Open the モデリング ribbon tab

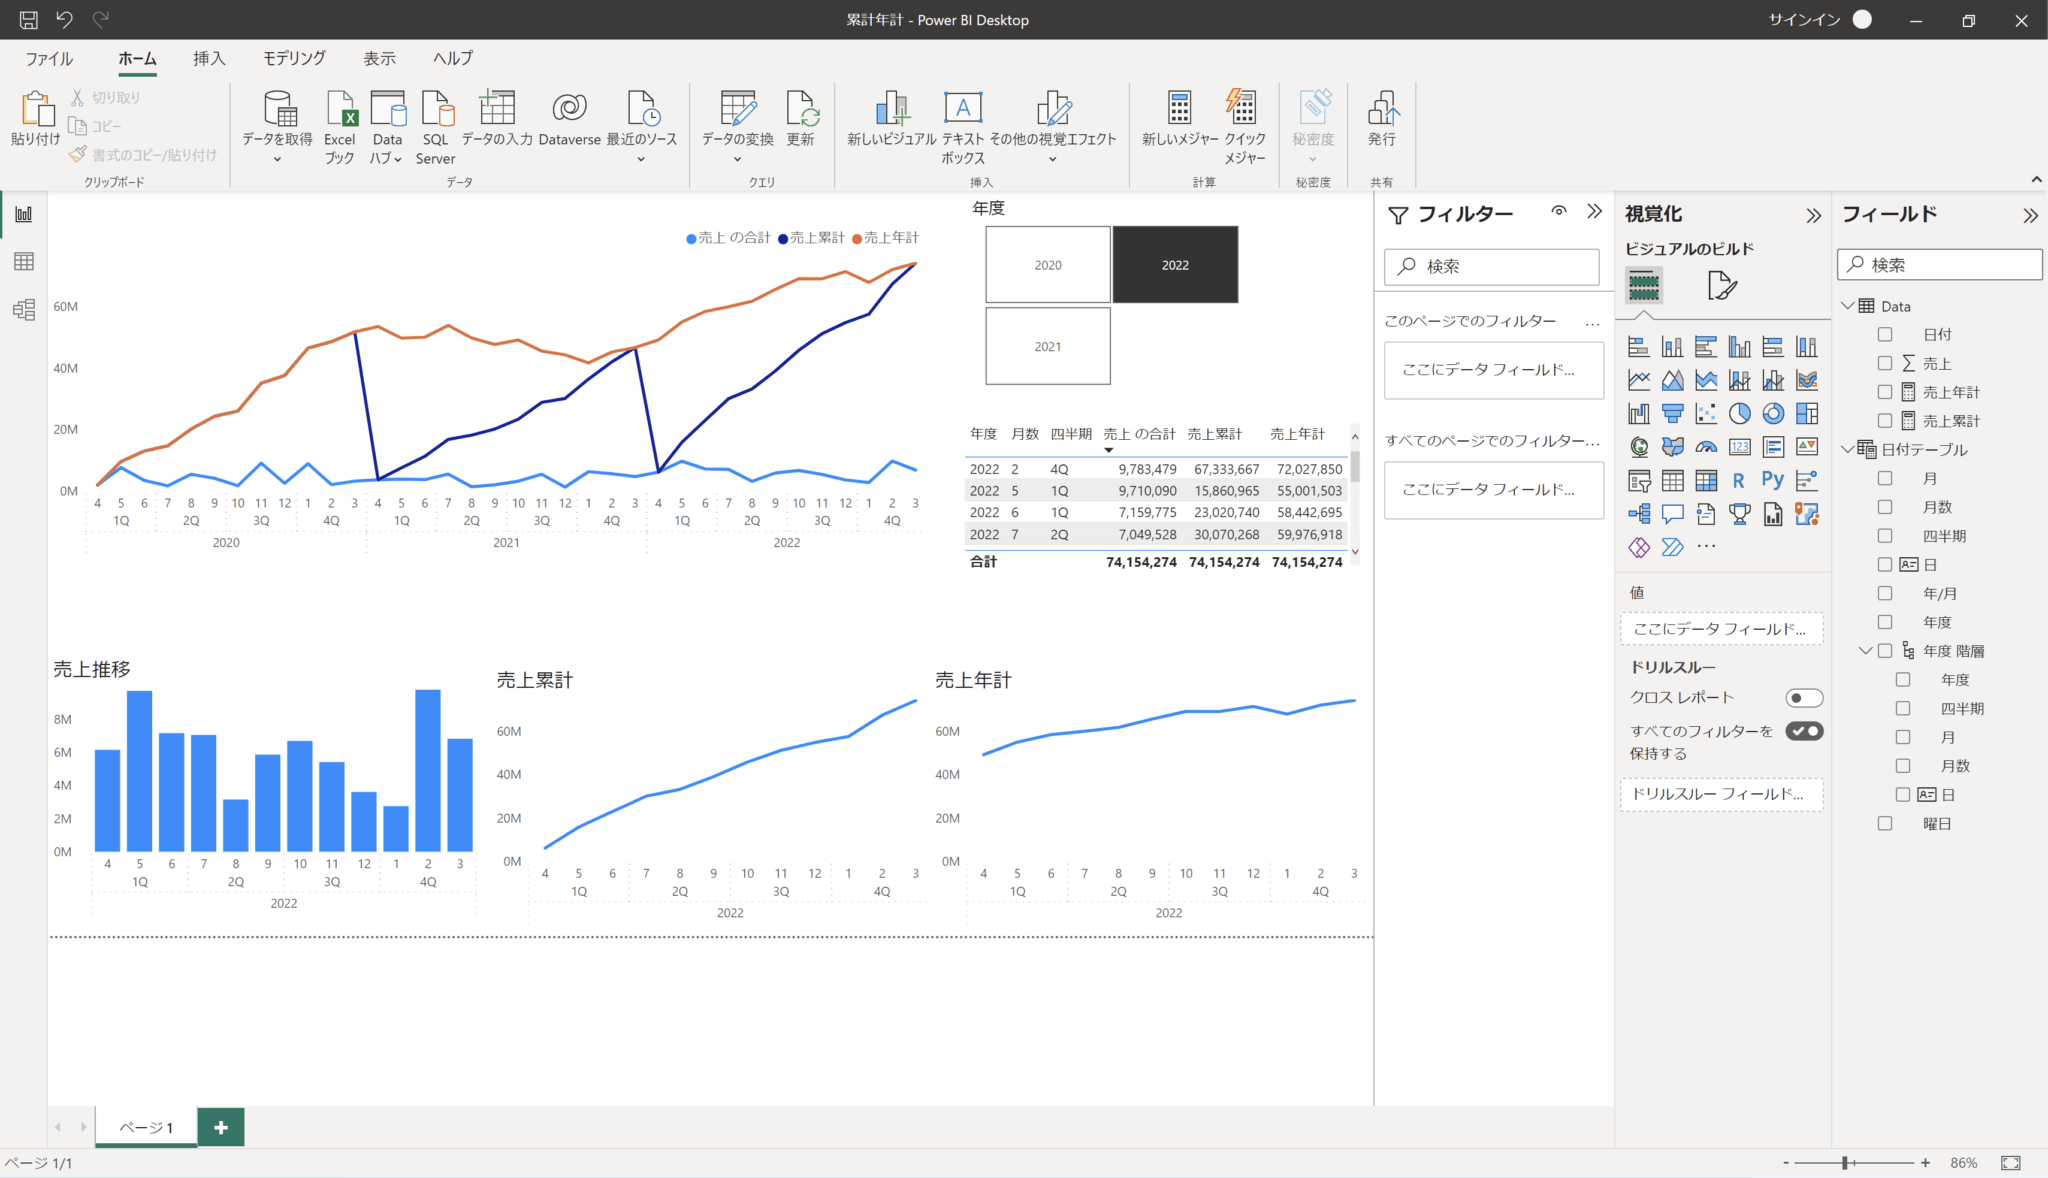click(294, 58)
